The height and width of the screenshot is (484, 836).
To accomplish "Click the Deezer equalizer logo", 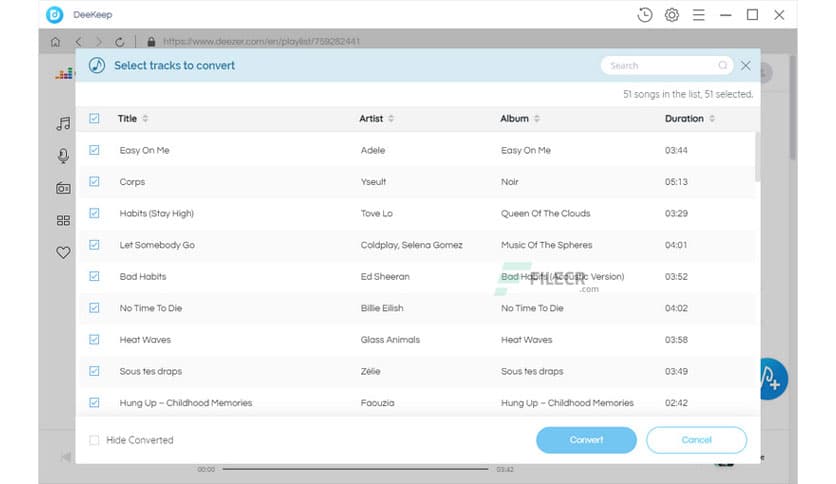I will tap(65, 74).
